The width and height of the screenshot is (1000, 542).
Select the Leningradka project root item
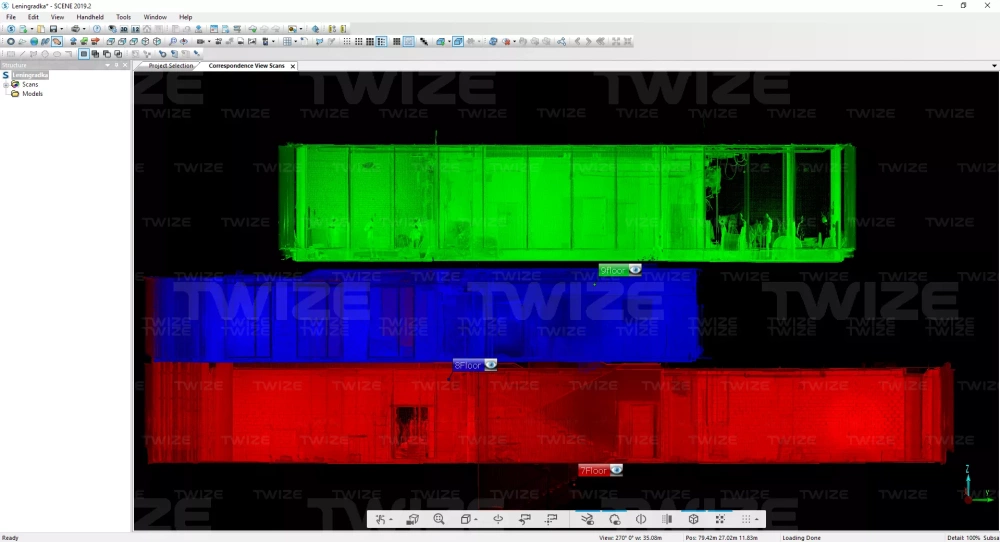[31, 75]
